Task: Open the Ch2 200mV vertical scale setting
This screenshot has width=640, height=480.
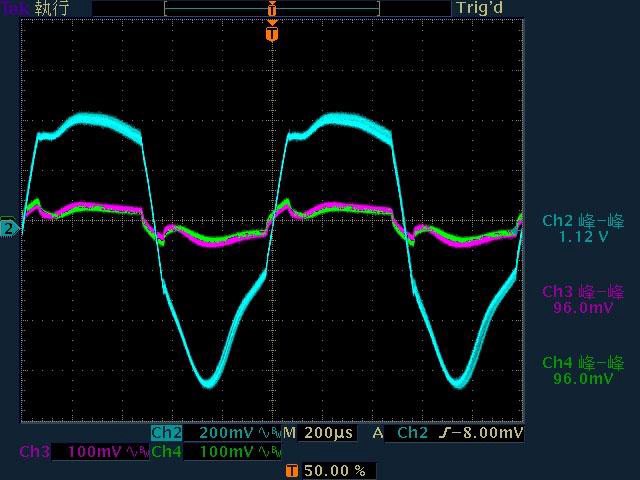Action: (225, 433)
